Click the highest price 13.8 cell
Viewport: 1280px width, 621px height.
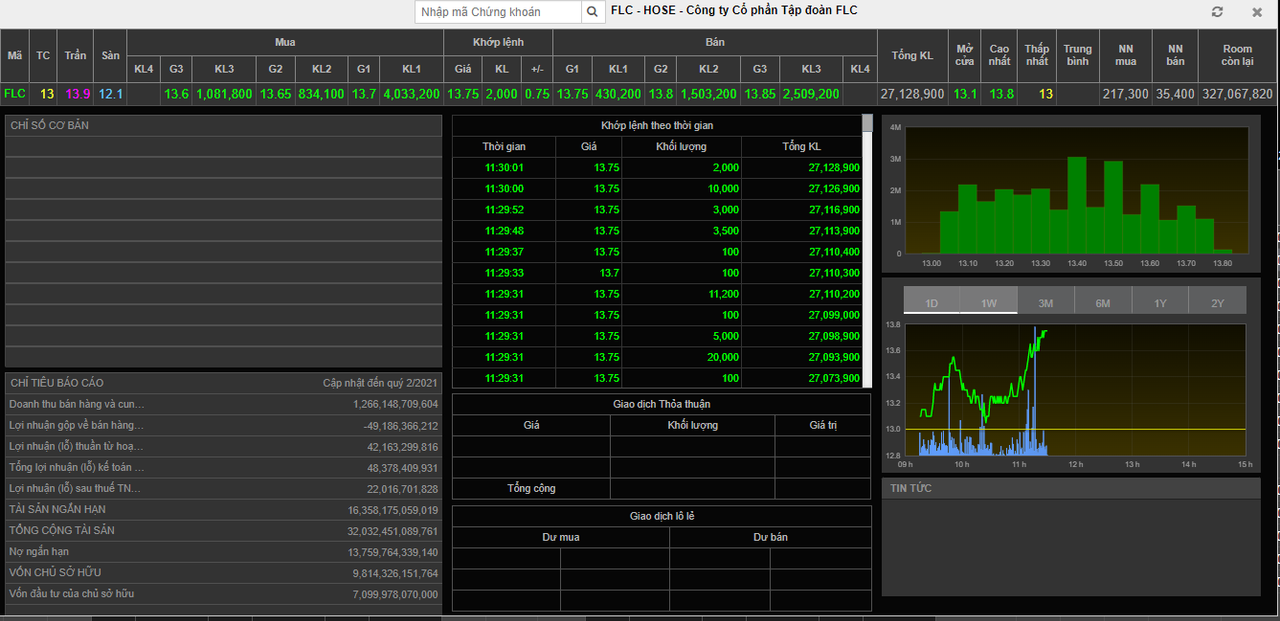click(1002, 94)
